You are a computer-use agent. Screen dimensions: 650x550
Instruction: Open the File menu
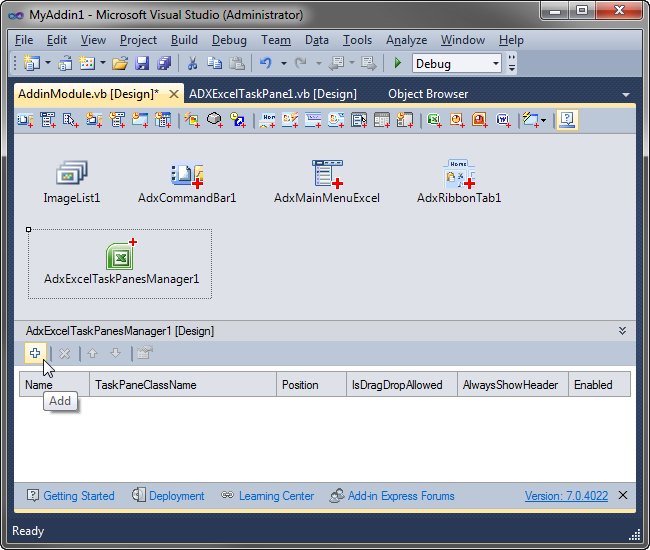point(24,40)
